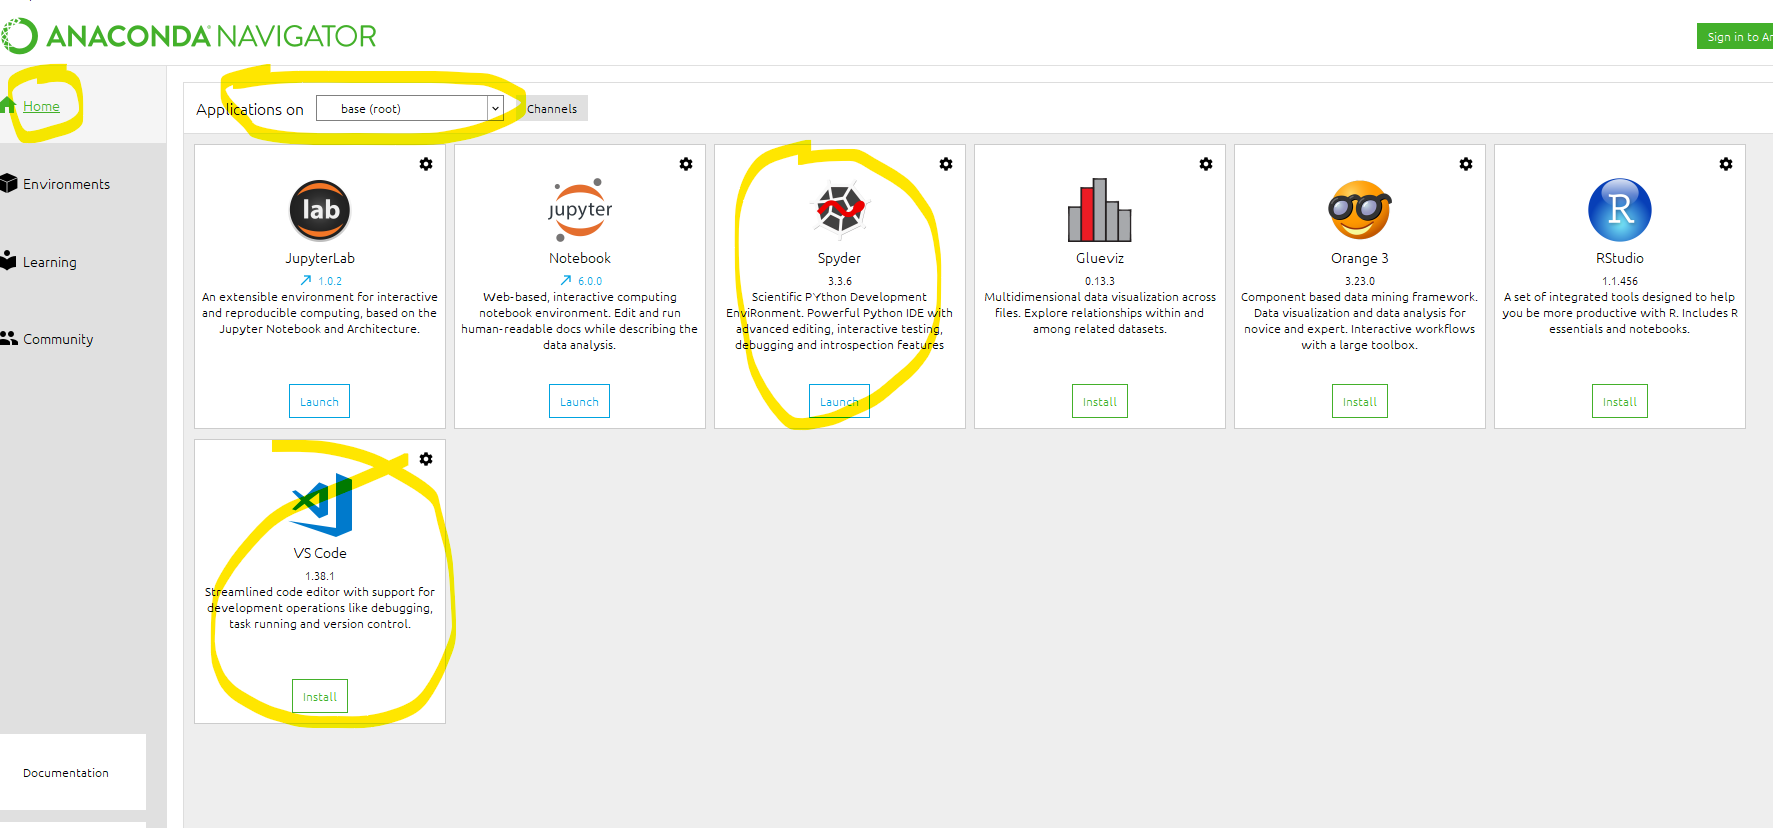Click the VS Code app title
The width and height of the screenshot is (1773, 828).
click(320, 553)
